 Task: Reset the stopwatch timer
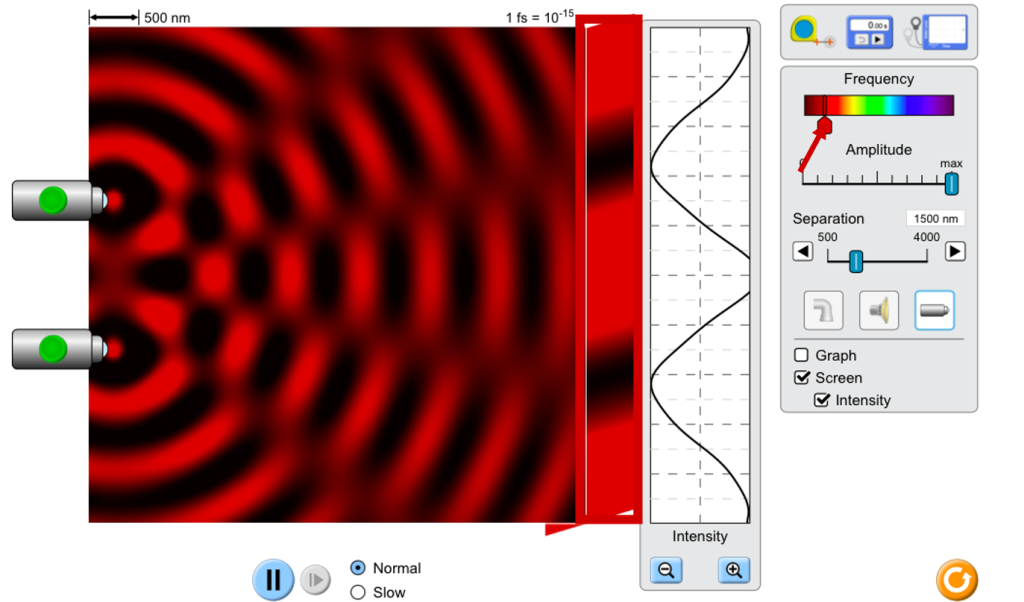(x=861, y=39)
